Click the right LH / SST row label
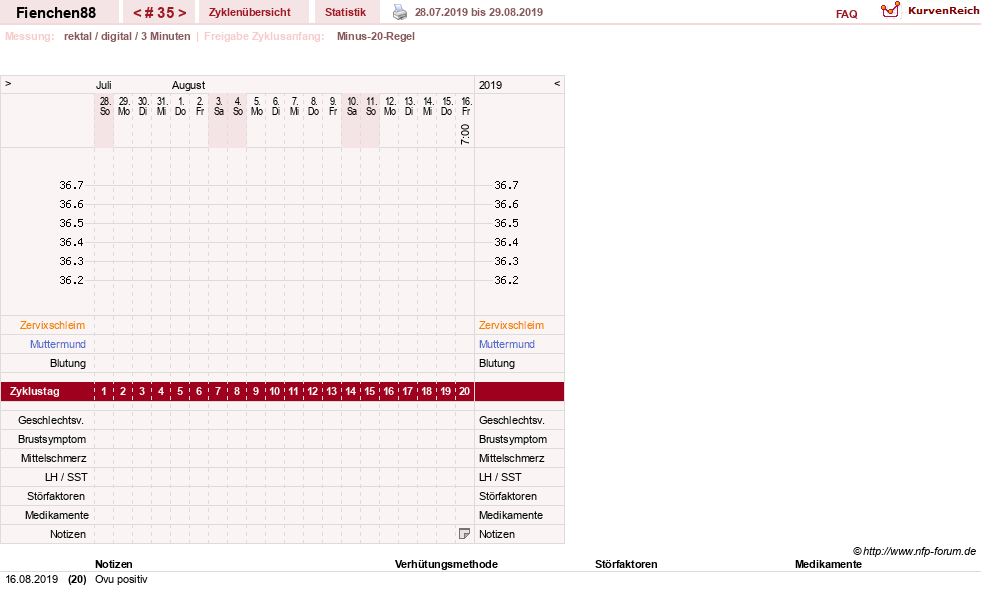This screenshot has height=603, width=981. [x=500, y=477]
